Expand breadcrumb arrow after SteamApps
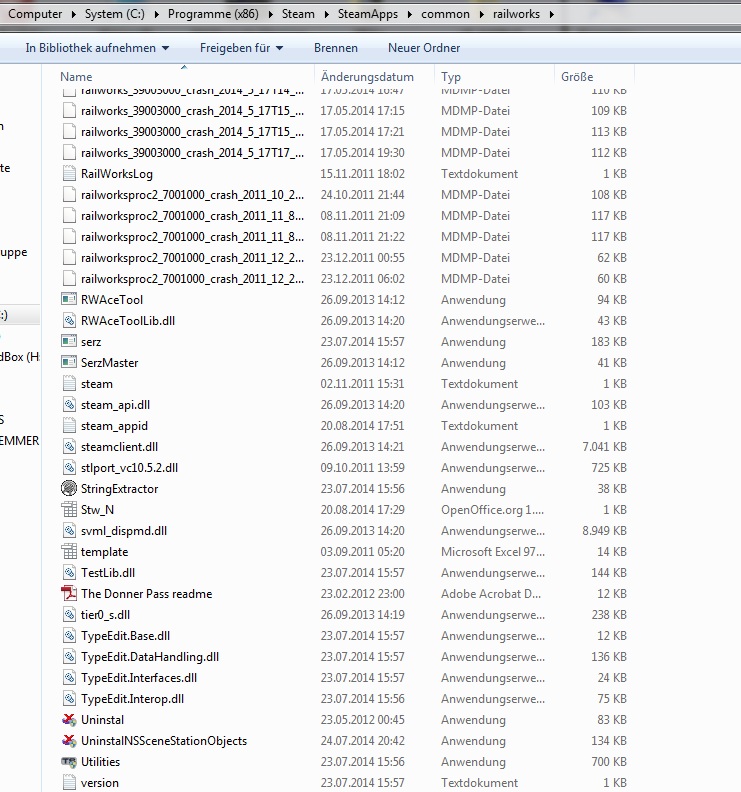 (x=410, y=14)
